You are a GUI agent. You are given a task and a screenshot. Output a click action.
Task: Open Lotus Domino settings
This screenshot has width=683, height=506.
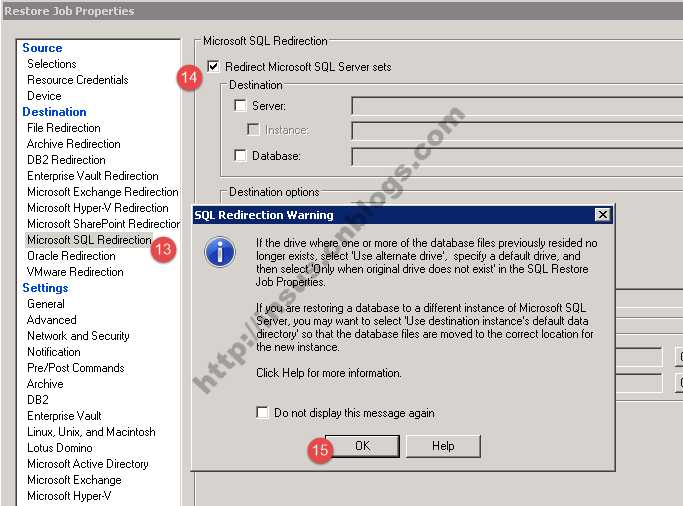60,448
